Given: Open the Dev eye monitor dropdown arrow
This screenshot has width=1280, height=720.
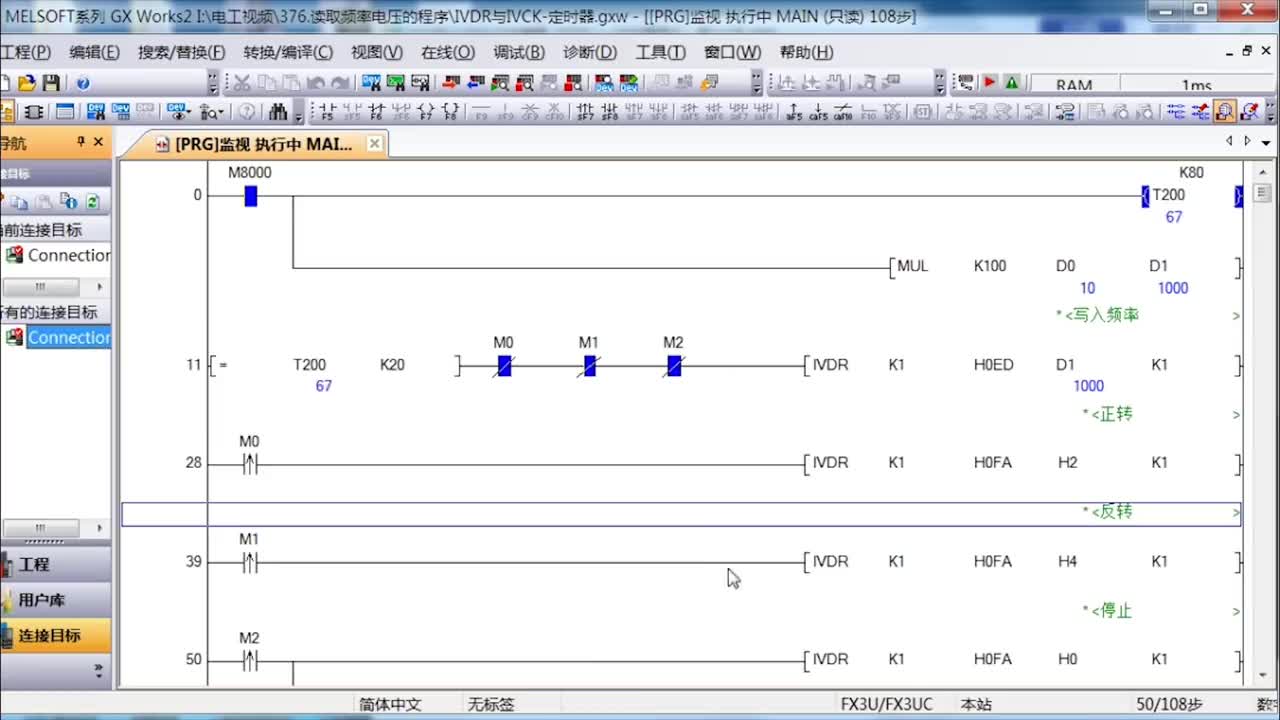Looking at the screenshot, I should tap(189, 111).
